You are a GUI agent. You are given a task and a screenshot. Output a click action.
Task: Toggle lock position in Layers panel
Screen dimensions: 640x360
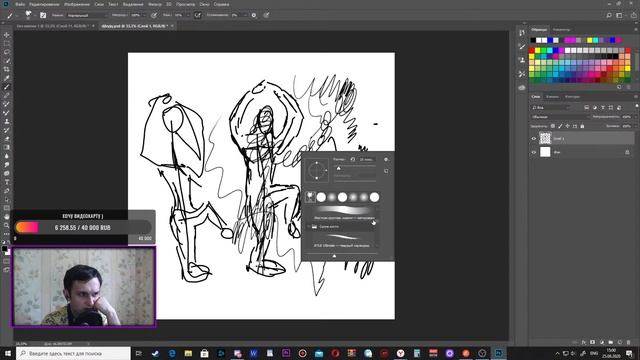pos(567,126)
